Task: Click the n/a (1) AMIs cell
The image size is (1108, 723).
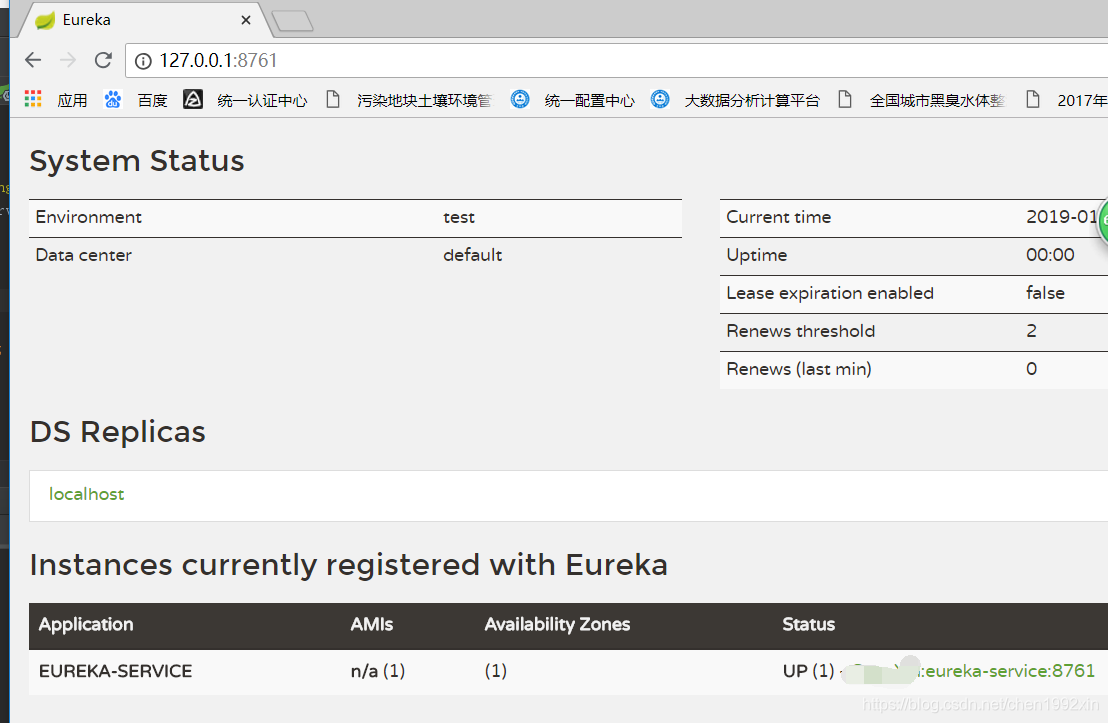Action: (378, 671)
